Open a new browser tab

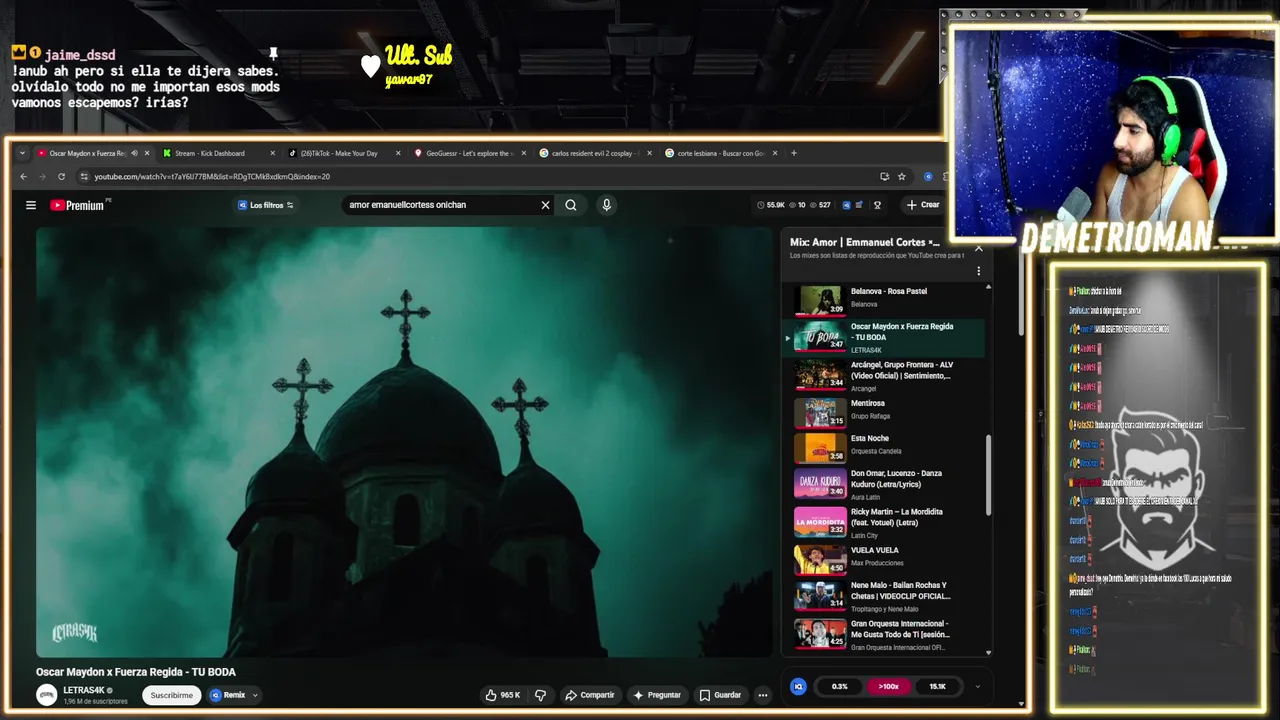coord(794,153)
